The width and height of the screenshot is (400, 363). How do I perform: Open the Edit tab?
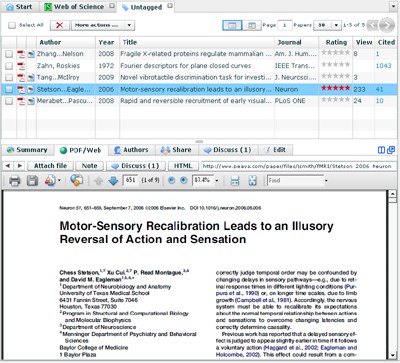click(x=275, y=150)
